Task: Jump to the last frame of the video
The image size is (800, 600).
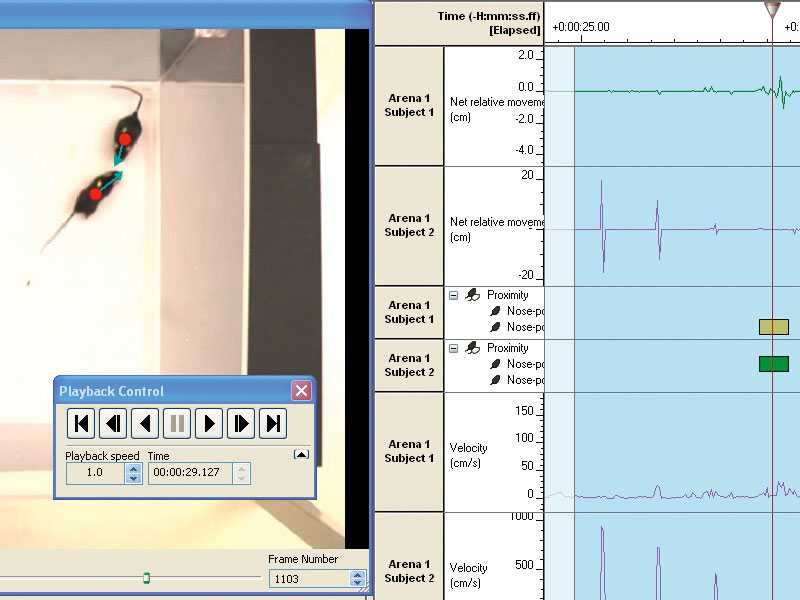Action: pos(272,423)
